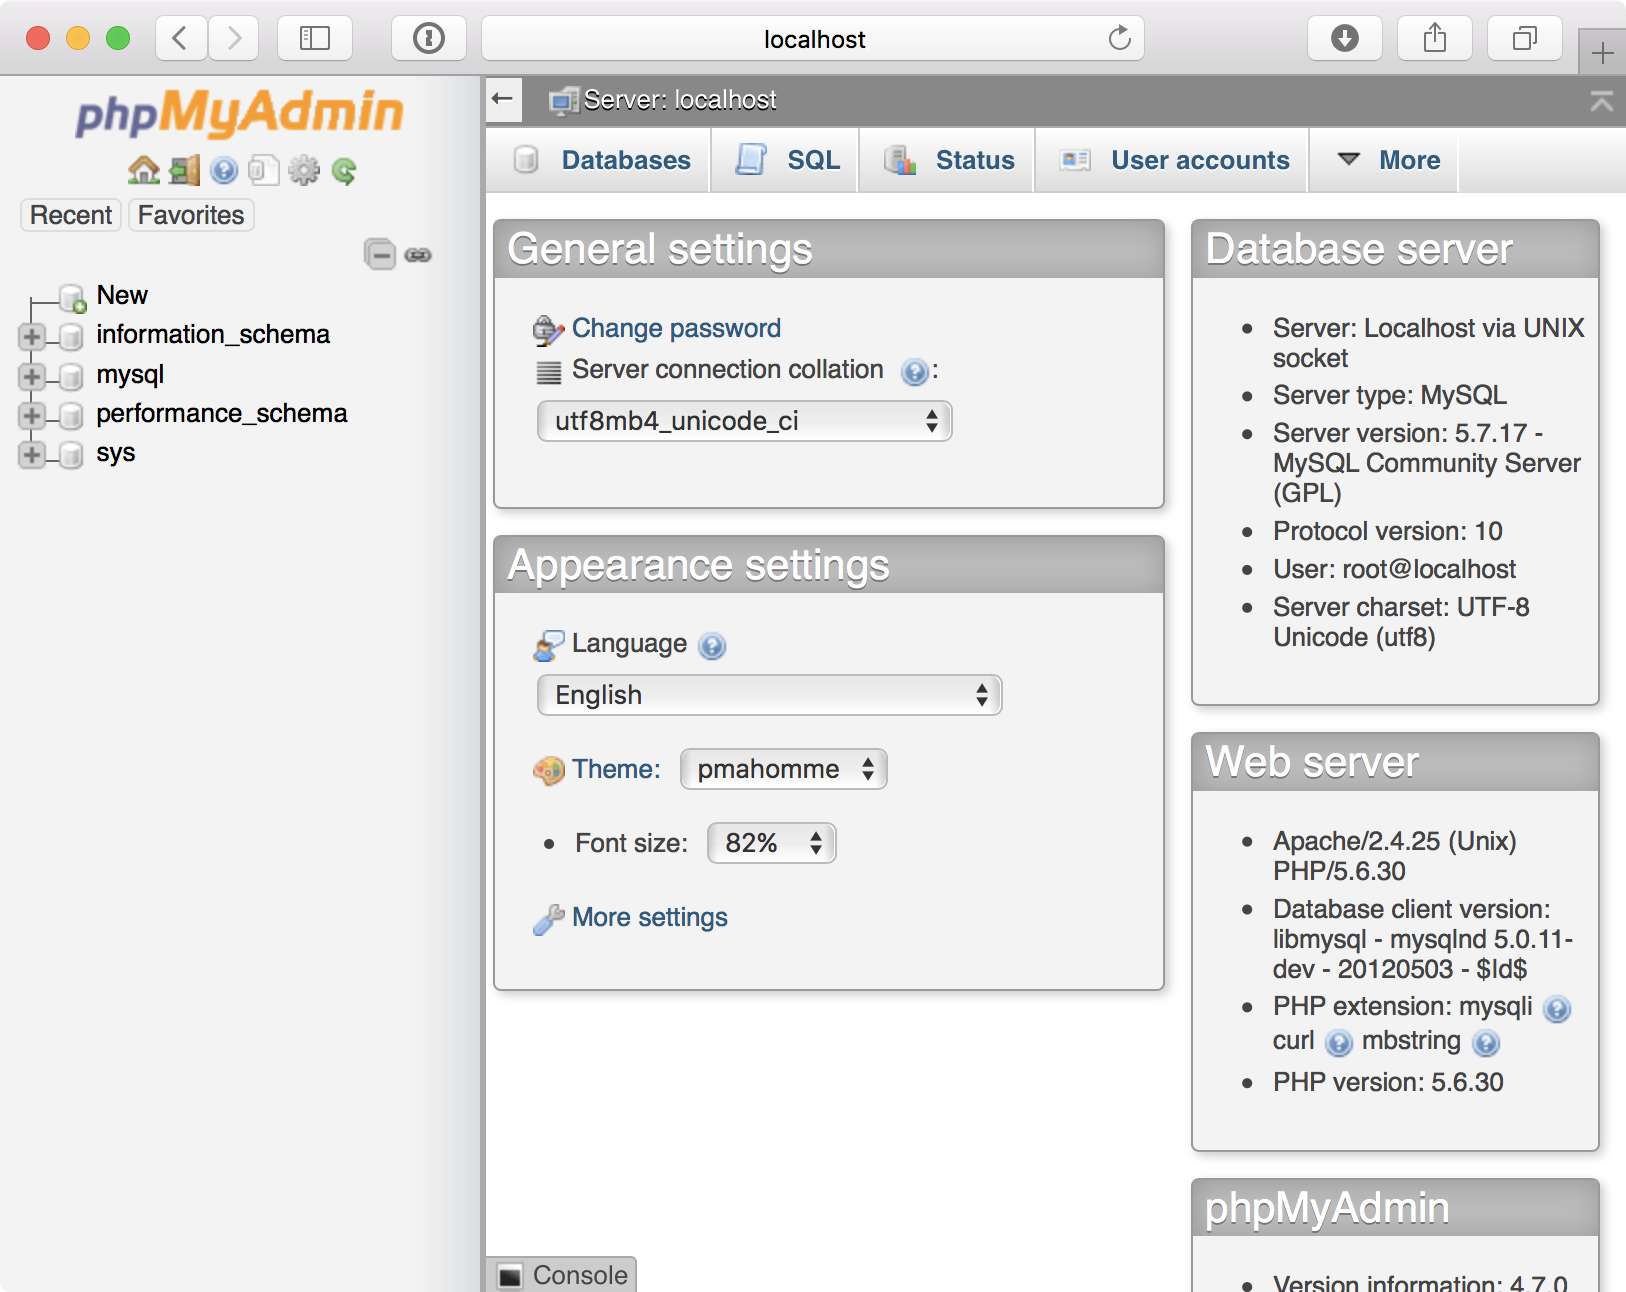
Task: Collapse top menu with up-arrow icon
Action: tap(1601, 100)
